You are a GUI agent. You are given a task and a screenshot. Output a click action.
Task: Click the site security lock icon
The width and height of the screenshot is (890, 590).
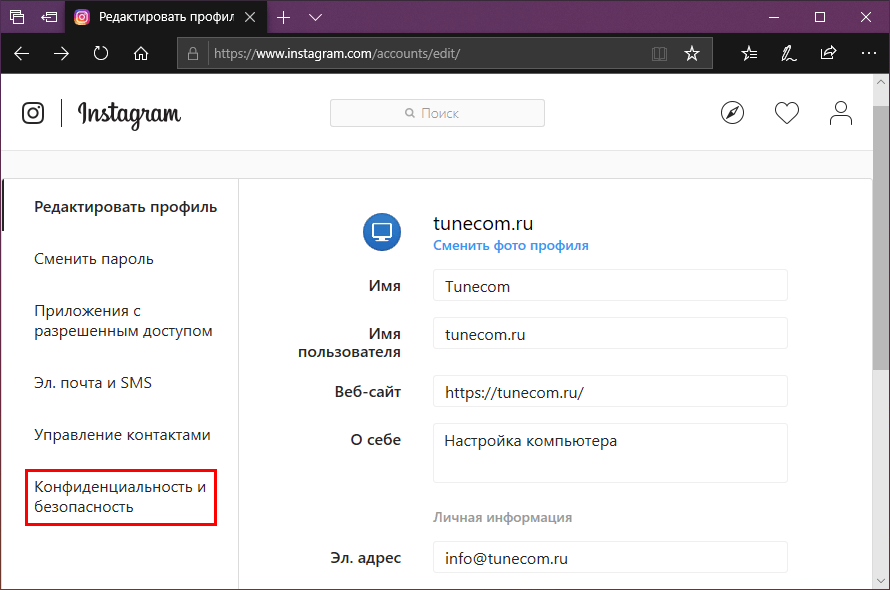193,53
